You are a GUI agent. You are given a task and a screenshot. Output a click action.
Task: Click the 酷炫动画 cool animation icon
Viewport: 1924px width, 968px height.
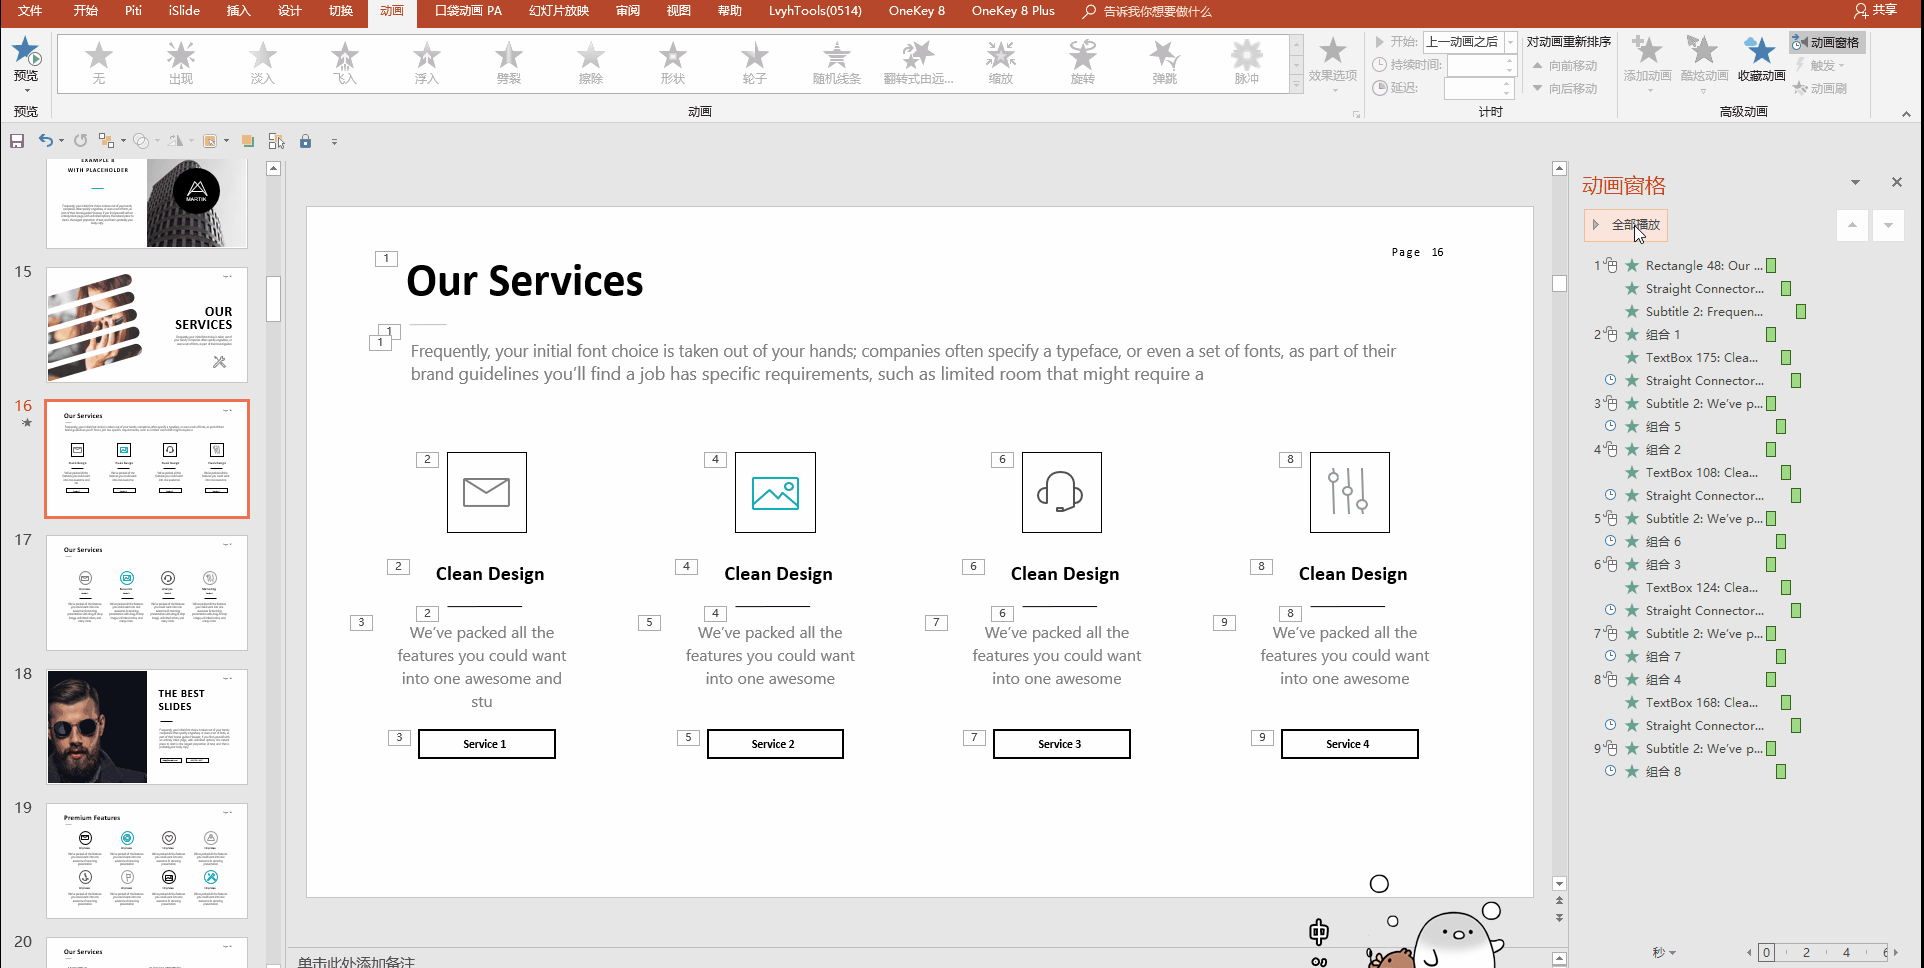pyautogui.click(x=1703, y=50)
